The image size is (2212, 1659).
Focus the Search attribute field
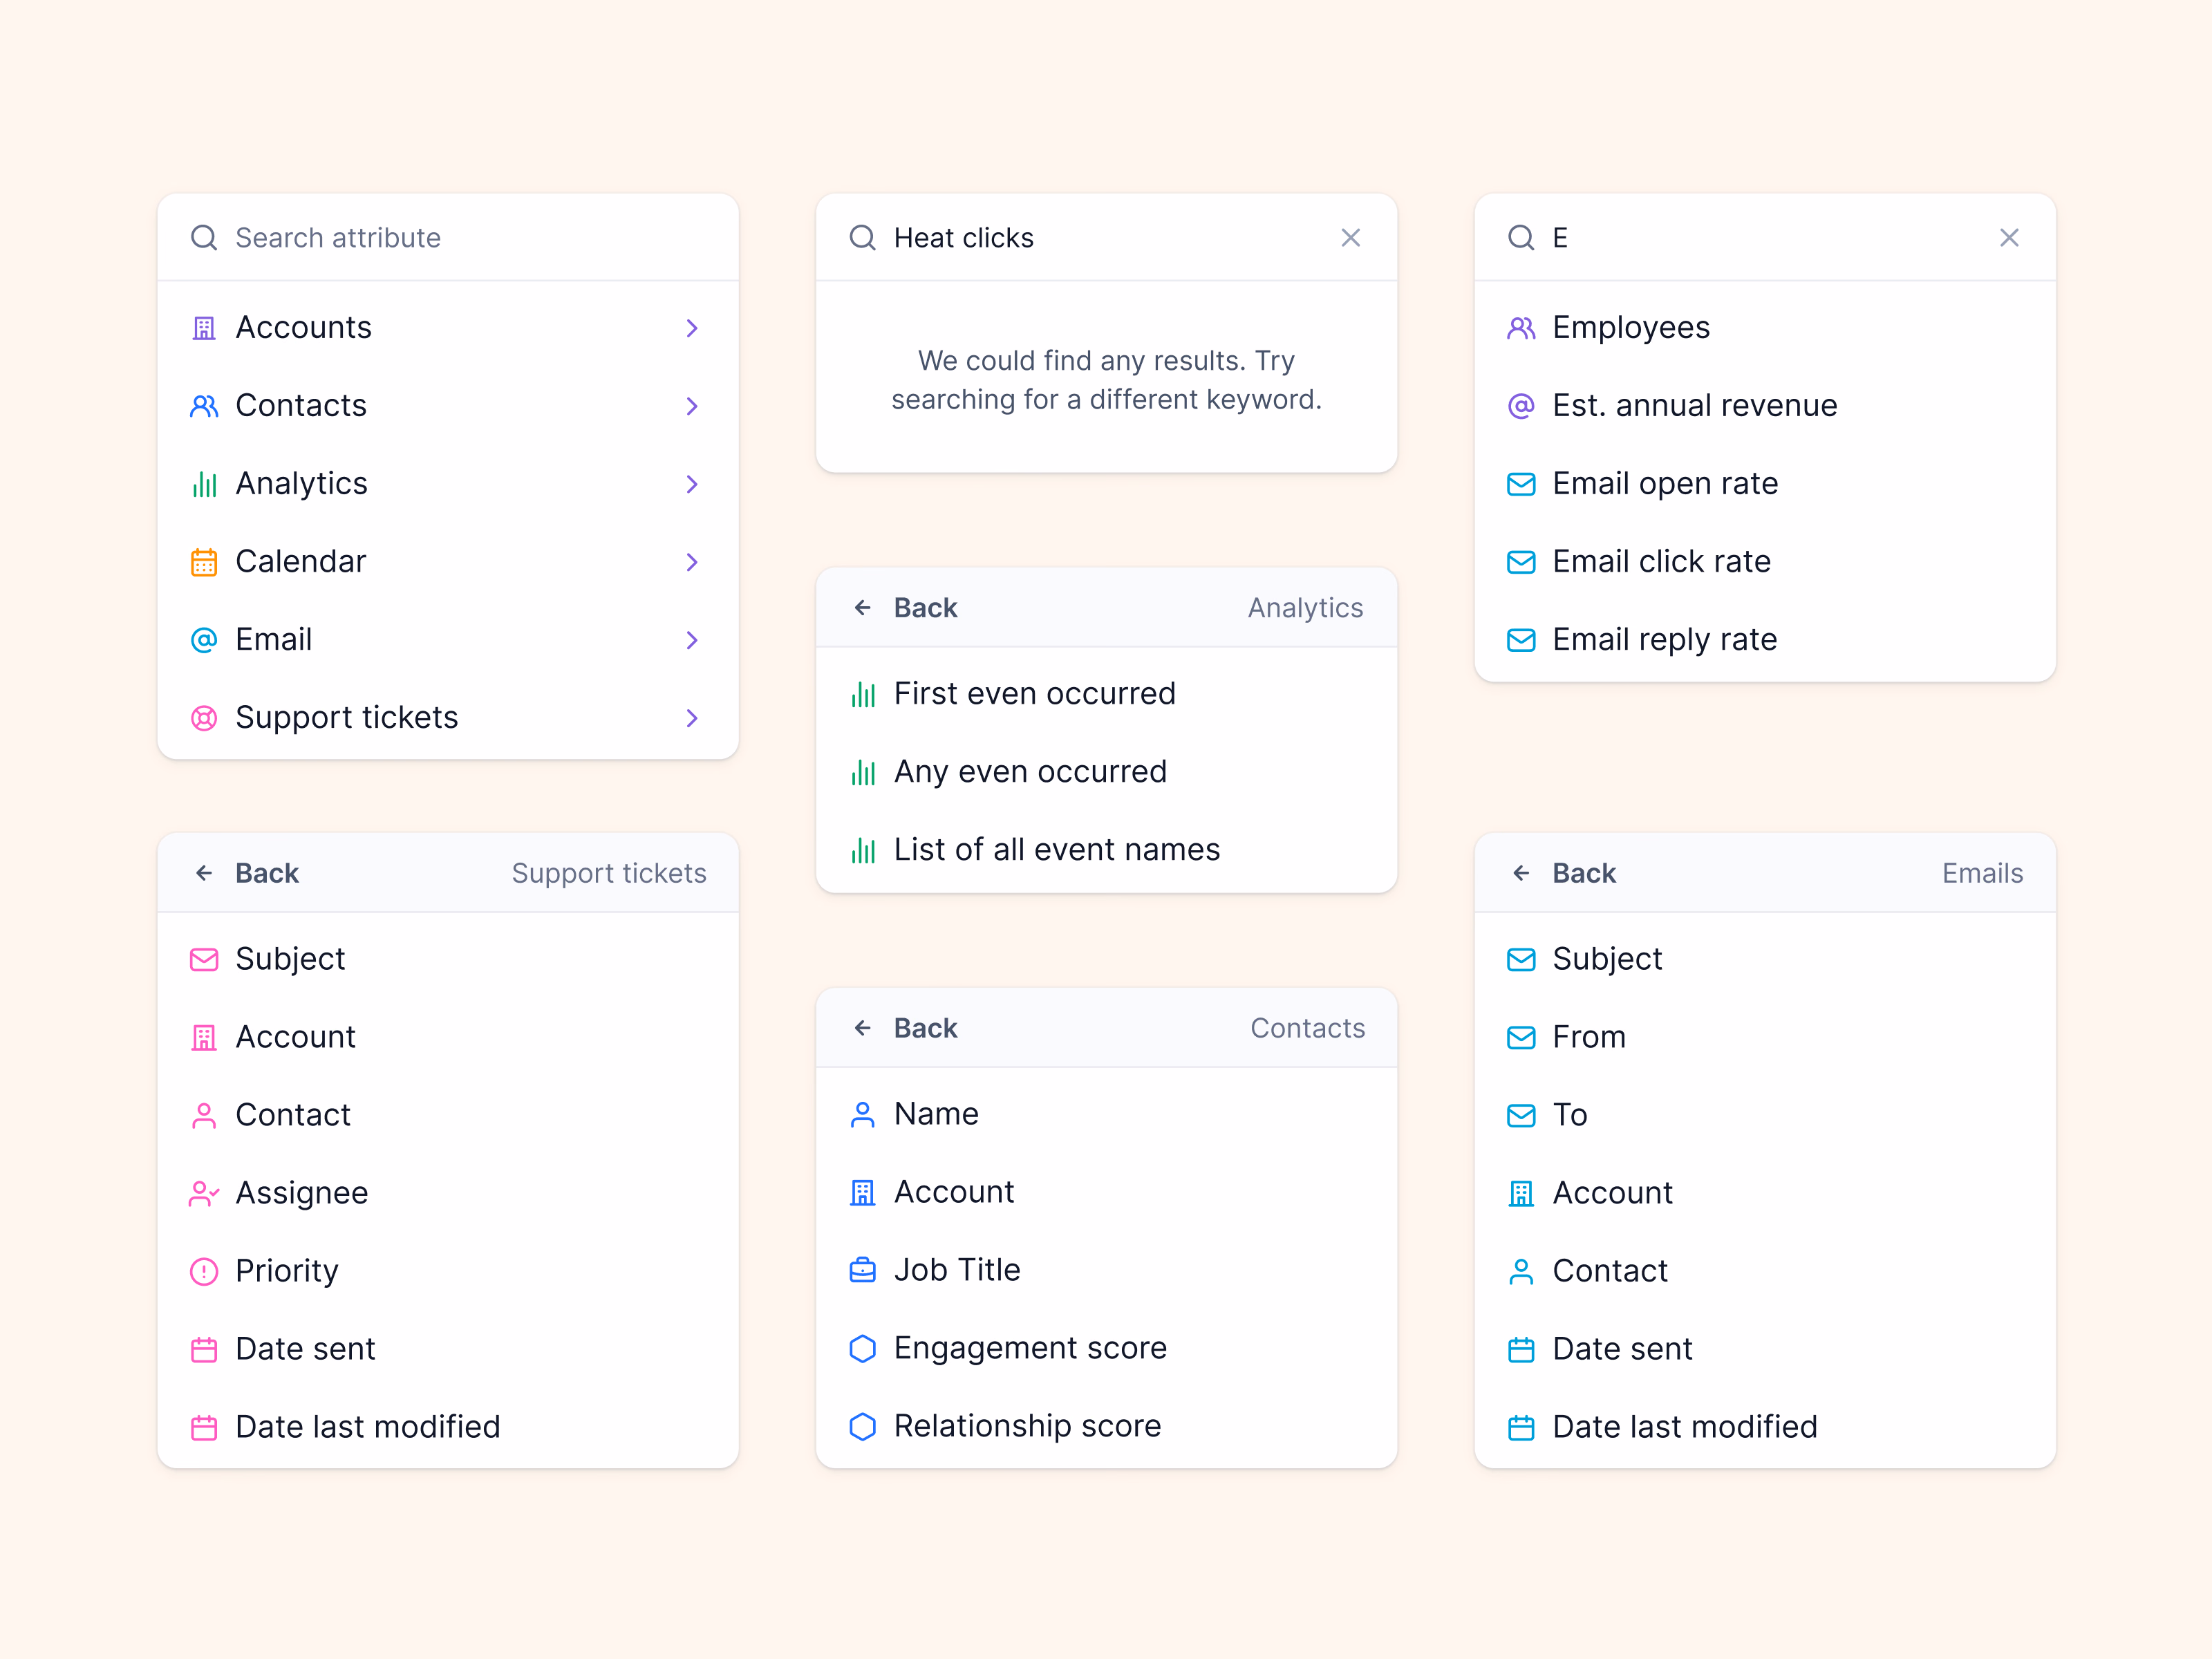click(x=448, y=238)
